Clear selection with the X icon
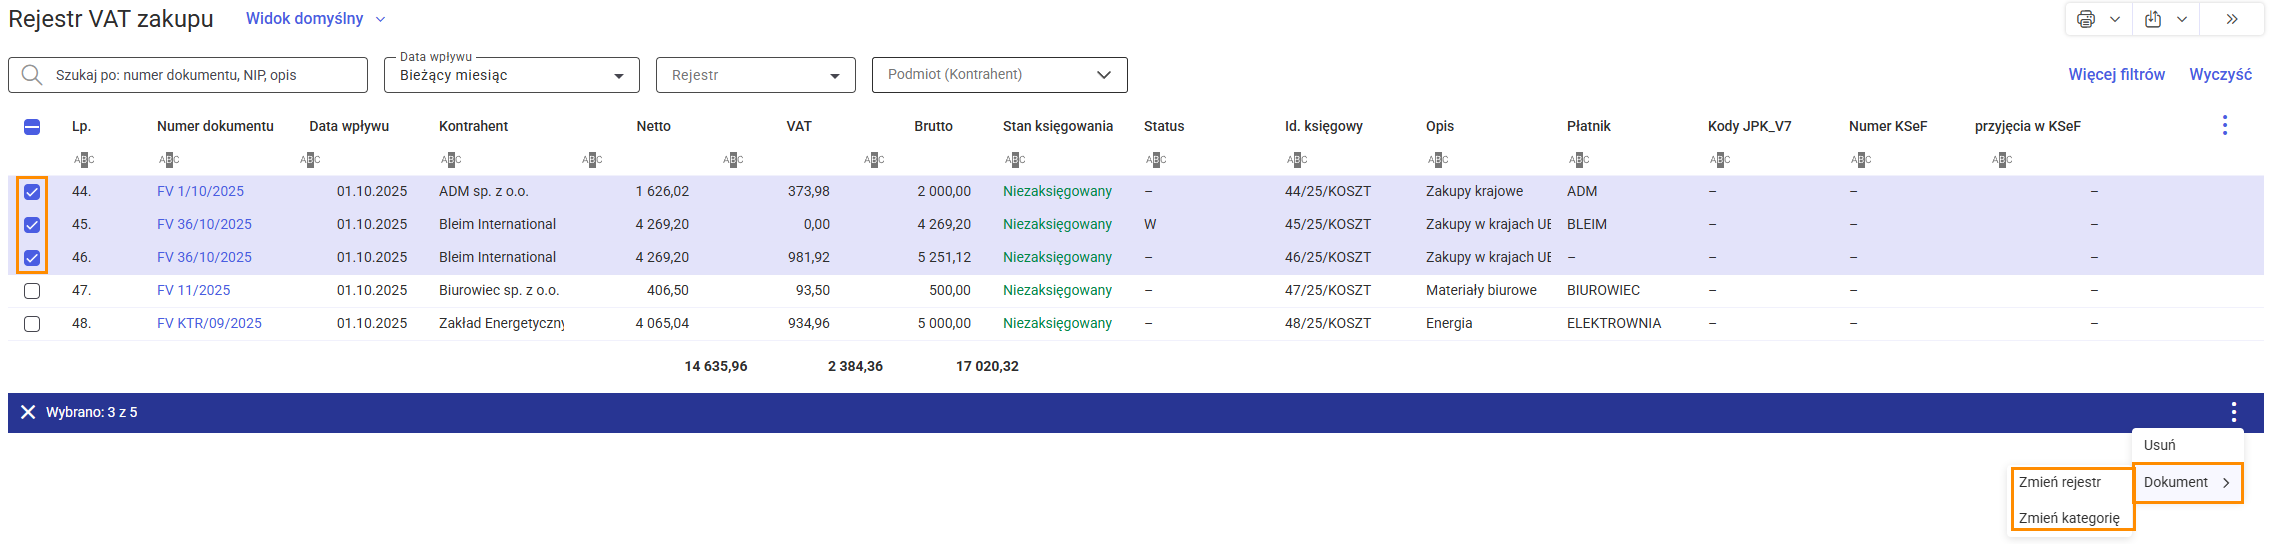The width and height of the screenshot is (2269, 544). (28, 412)
